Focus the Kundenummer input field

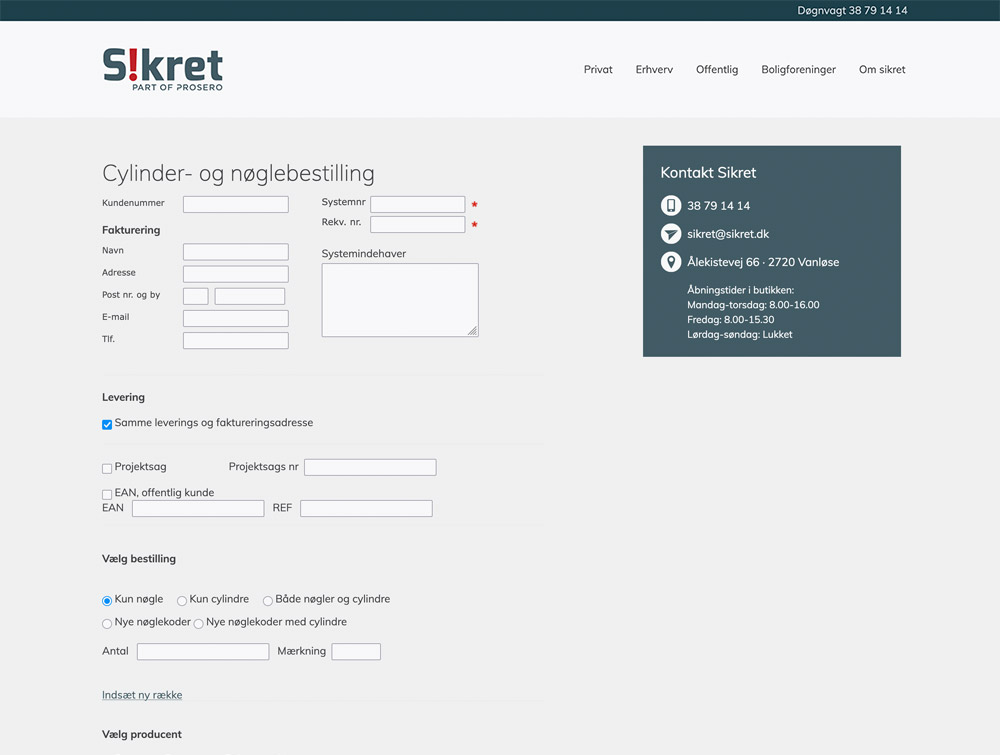(x=236, y=204)
